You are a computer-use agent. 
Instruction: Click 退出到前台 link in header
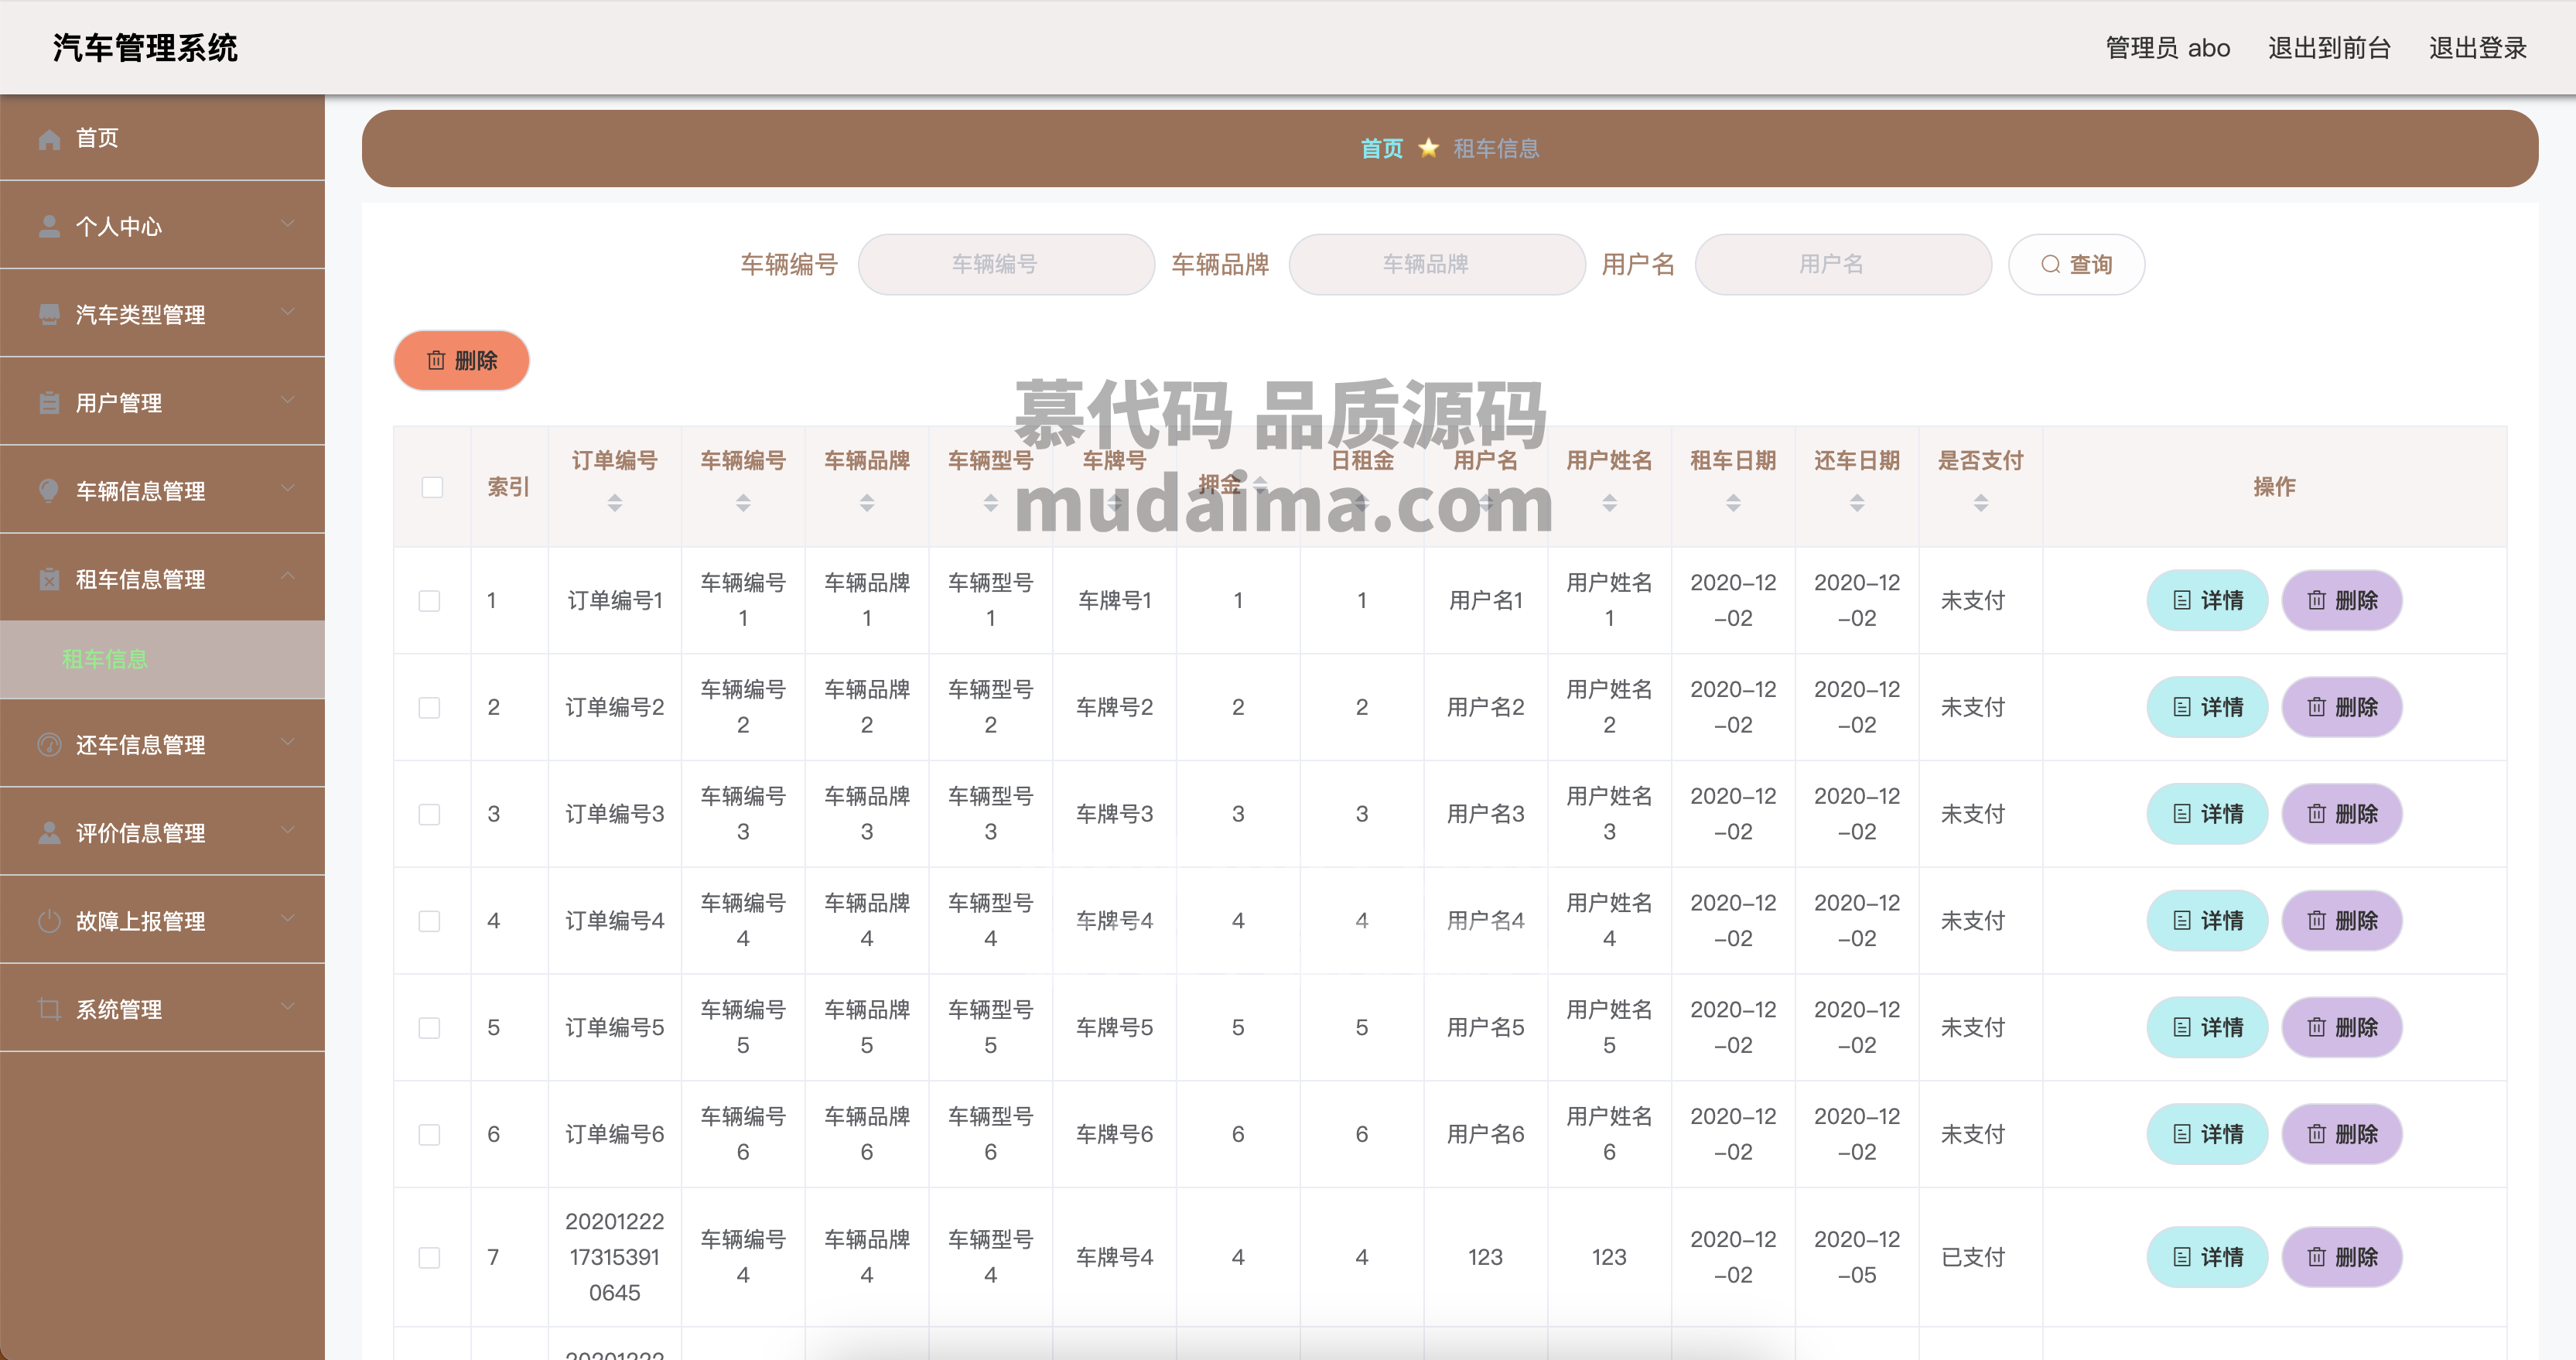pyautogui.click(x=2329, y=48)
